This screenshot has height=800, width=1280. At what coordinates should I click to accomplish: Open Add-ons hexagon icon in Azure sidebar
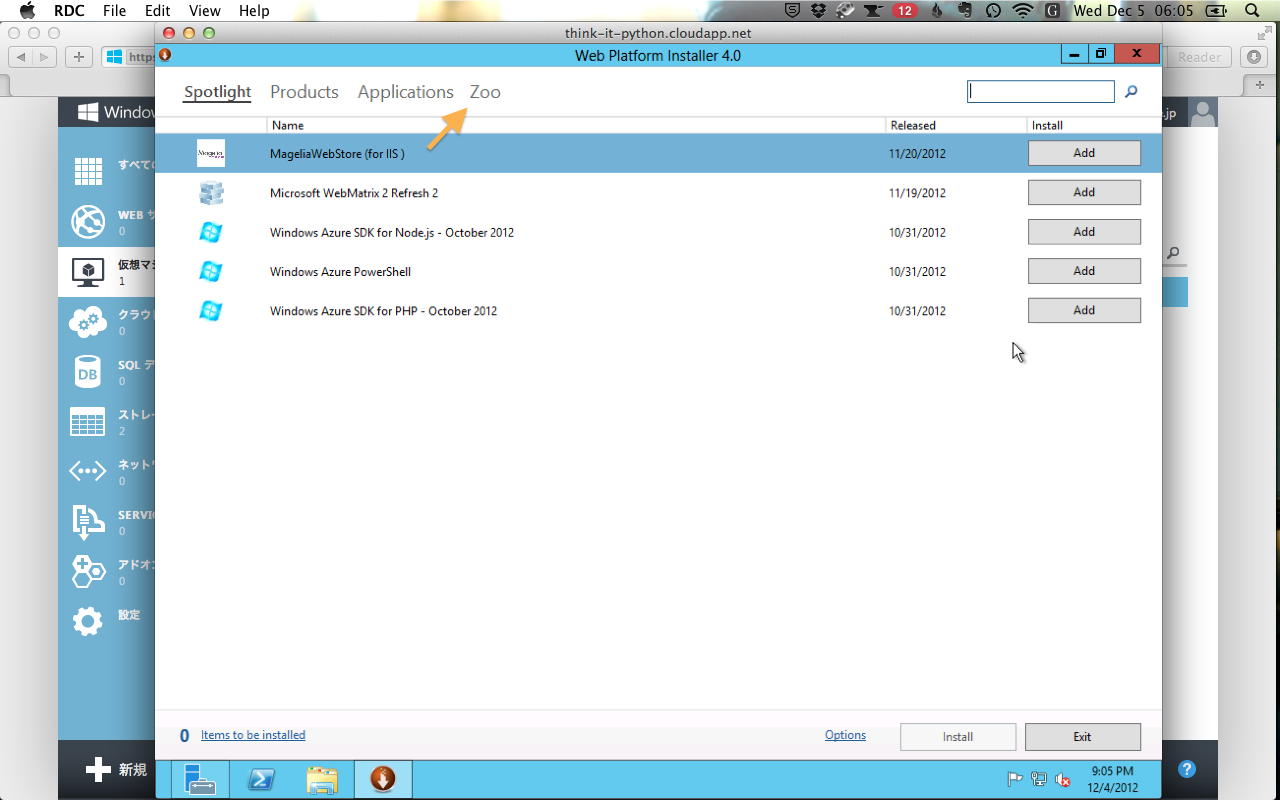point(88,571)
